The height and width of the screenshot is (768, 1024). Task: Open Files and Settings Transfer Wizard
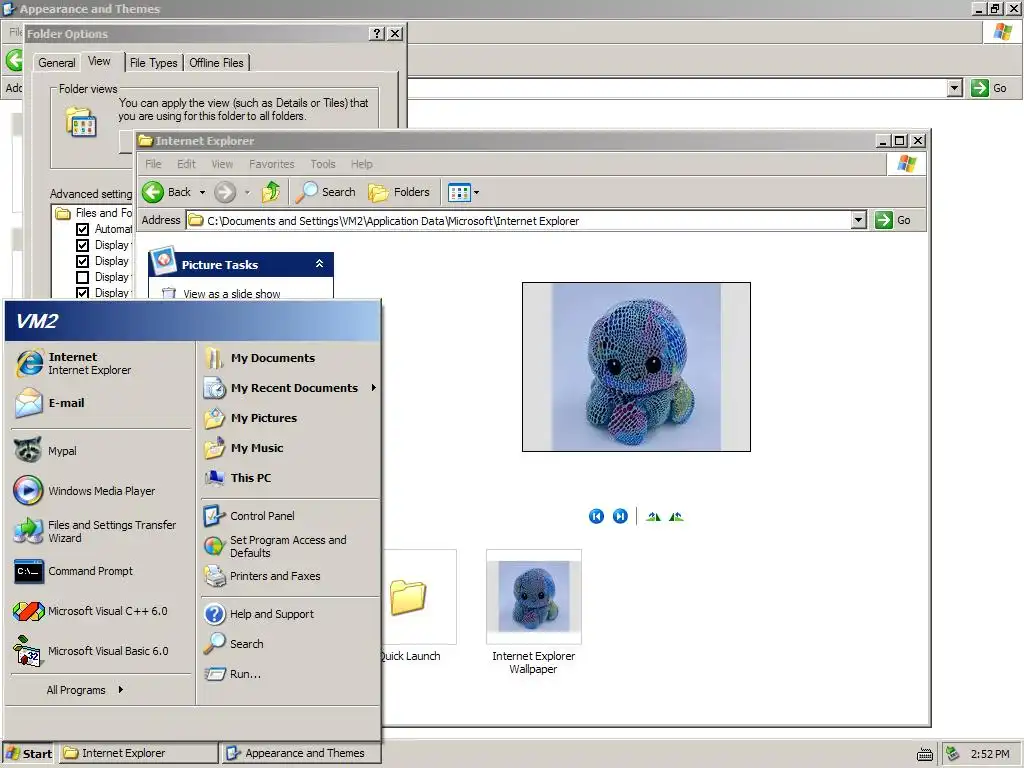(96, 531)
